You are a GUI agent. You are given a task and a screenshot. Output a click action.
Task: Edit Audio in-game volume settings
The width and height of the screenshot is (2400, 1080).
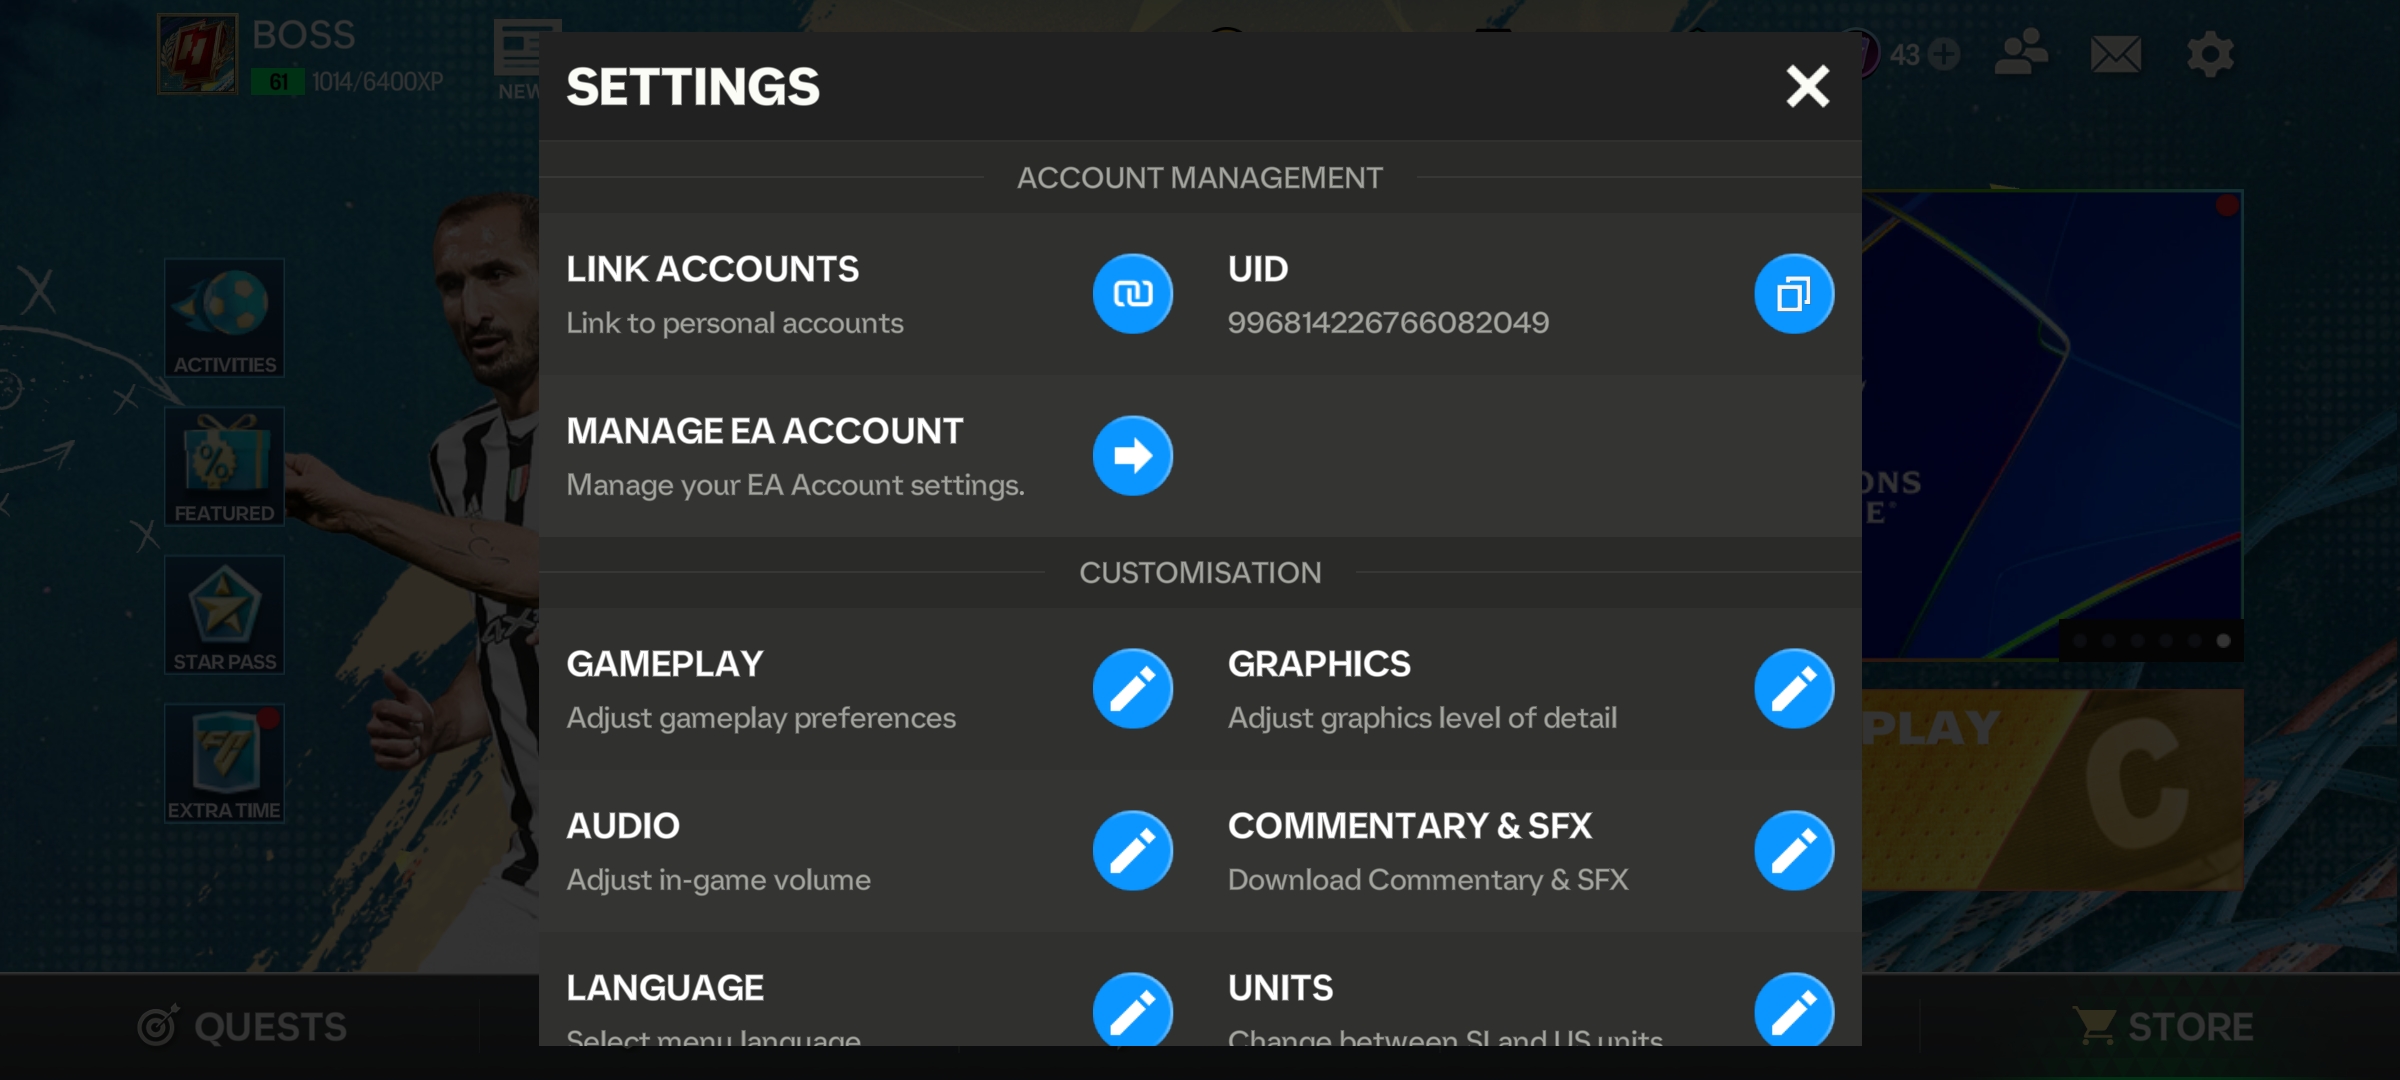1132,851
